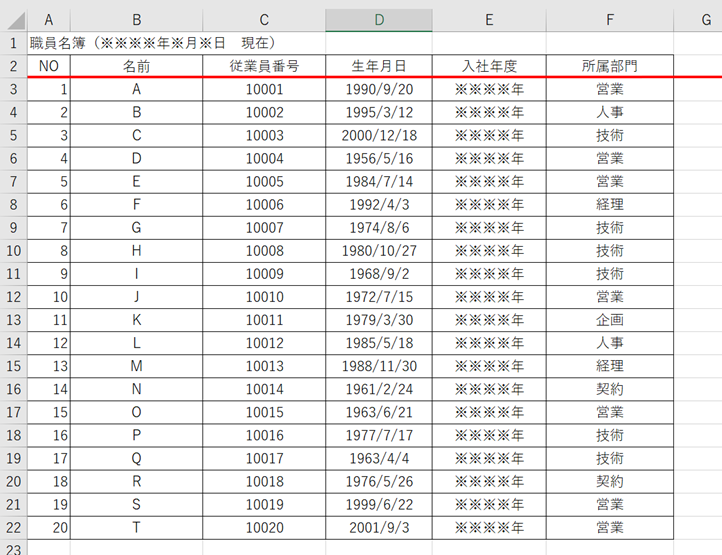Click column G header
722x555 pixels.
pos(705,20)
